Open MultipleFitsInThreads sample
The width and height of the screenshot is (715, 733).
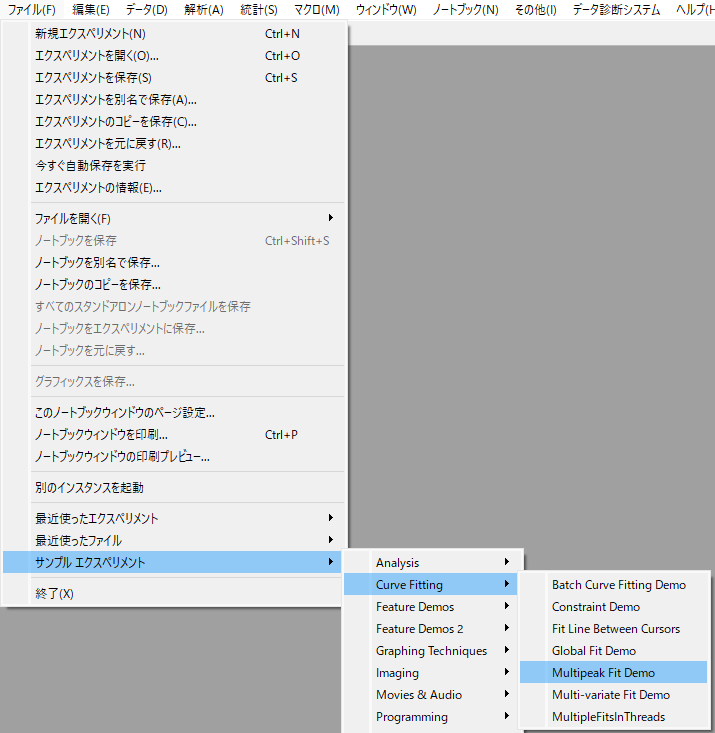coord(614,716)
